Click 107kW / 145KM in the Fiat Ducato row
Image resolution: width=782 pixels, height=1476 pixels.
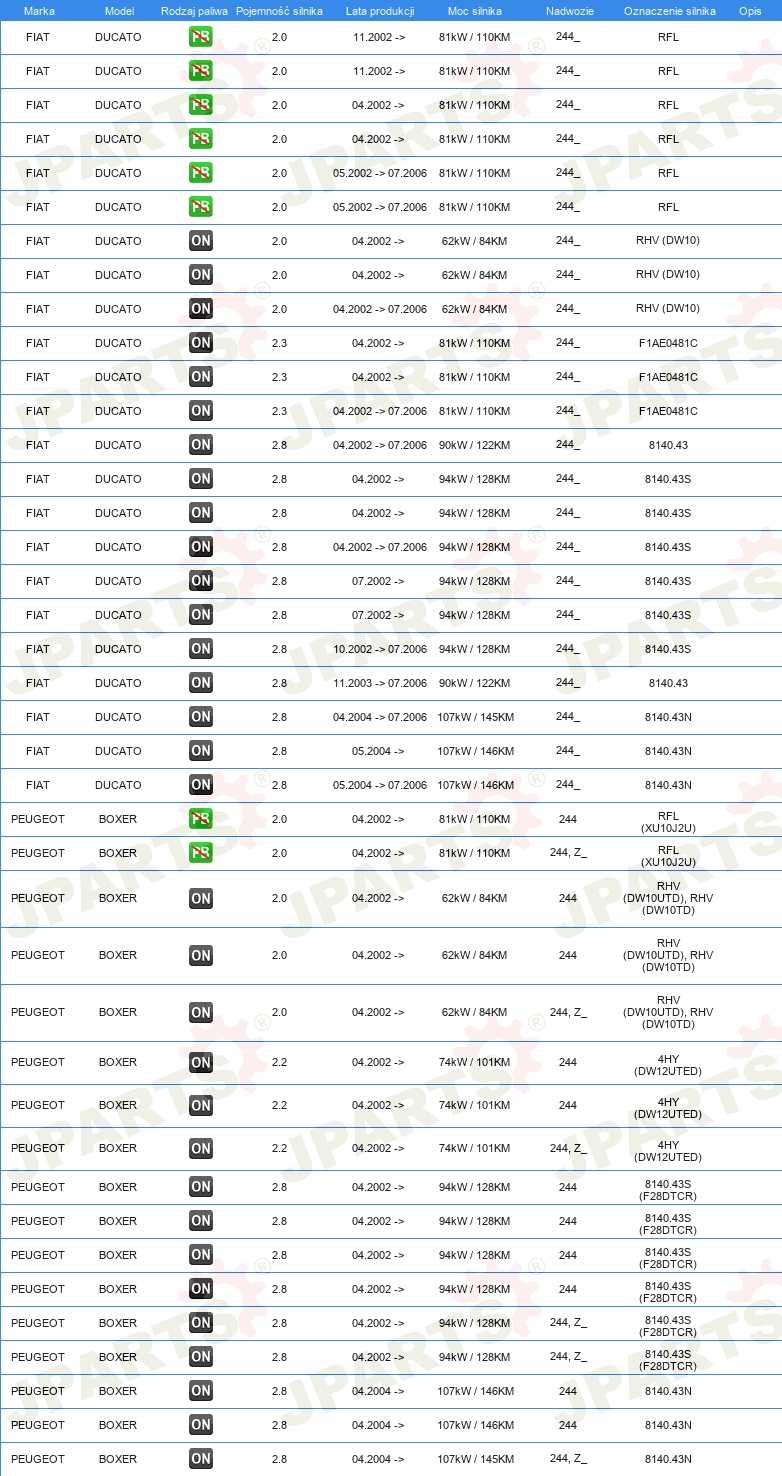coord(475,717)
